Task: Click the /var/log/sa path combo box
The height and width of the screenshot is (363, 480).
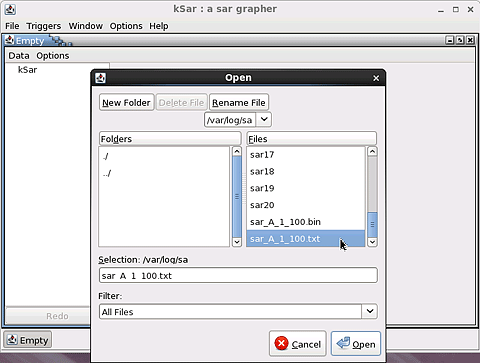Action: point(238,120)
